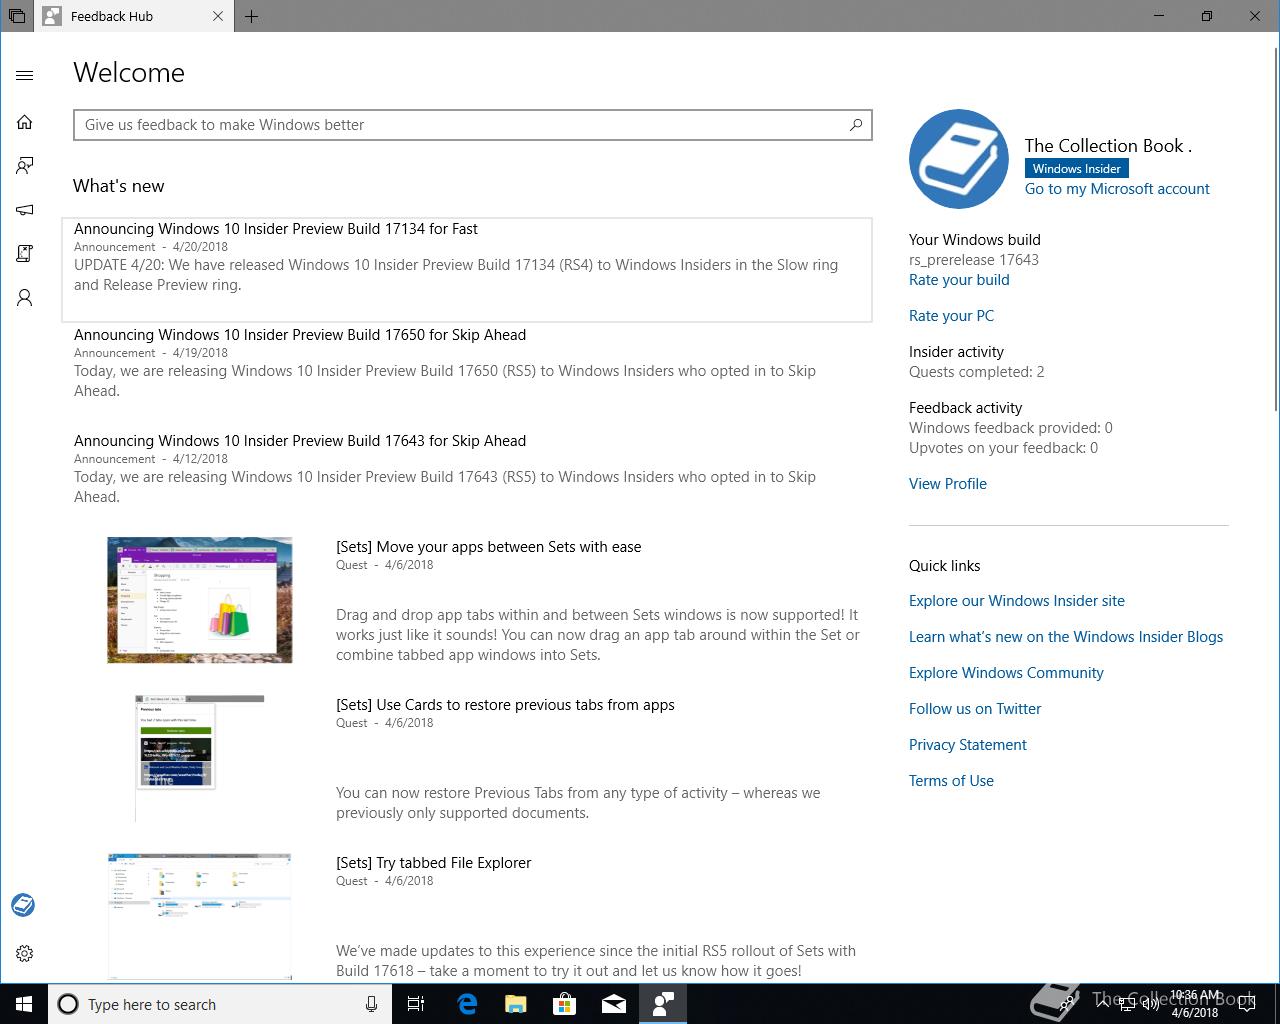Click the microphone icon in taskbar search
The image size is (1280, 1024).
pyautogui.click(x=372, y=1004)
